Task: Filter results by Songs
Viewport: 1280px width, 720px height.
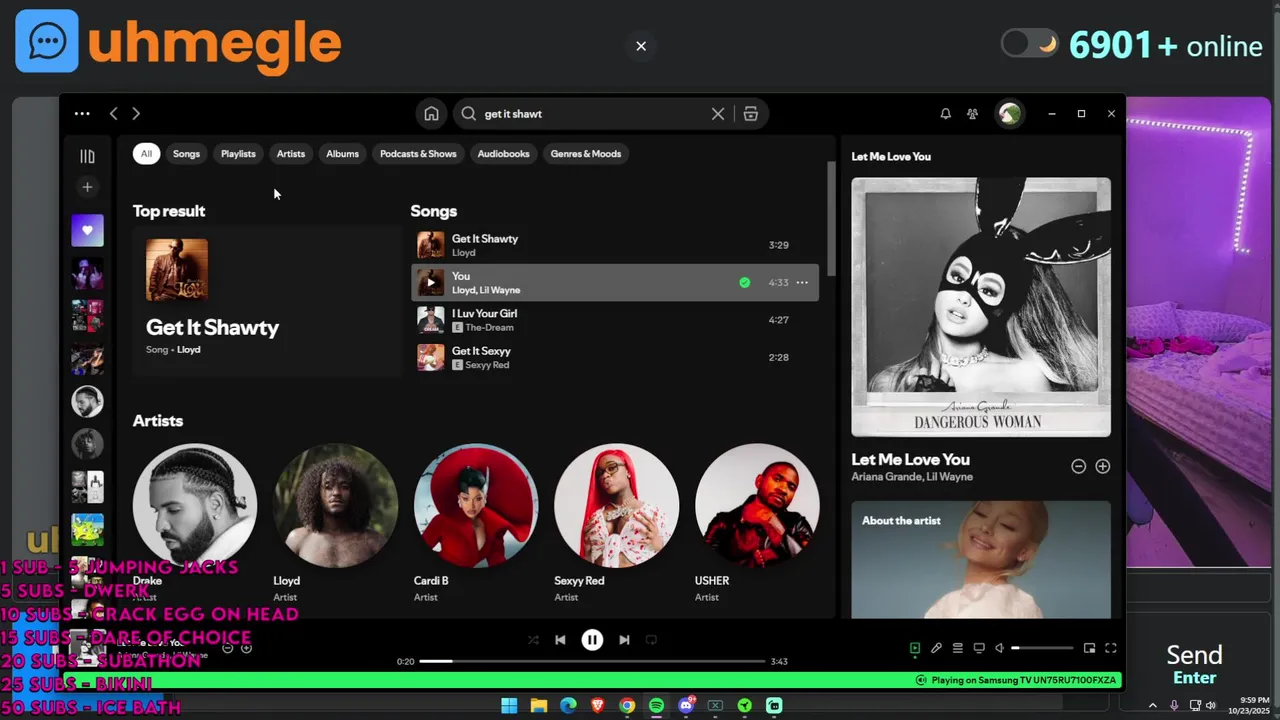Action: click(x=186, y=154)
